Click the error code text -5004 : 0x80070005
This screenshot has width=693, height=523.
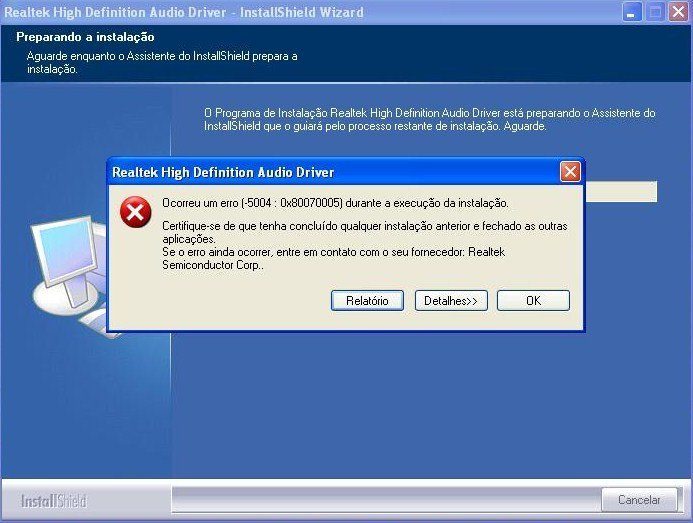[292, 203]
